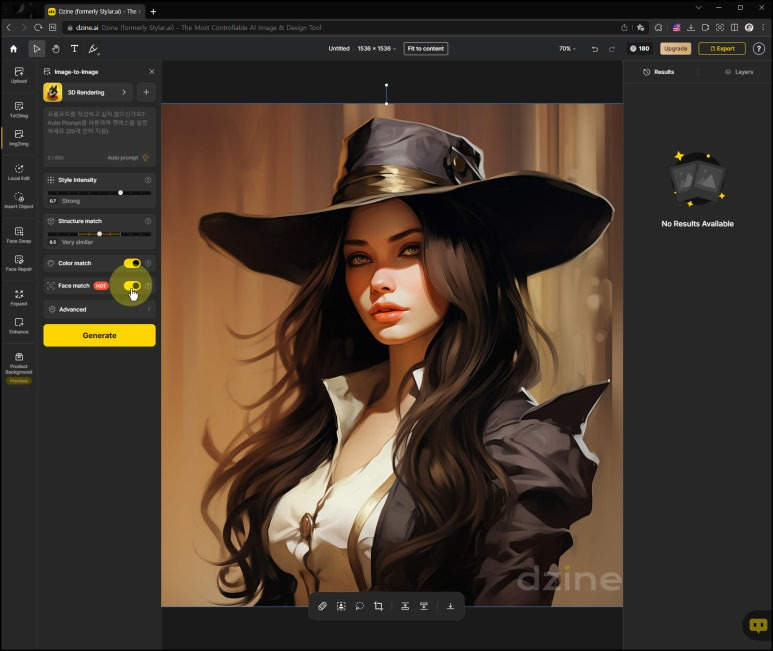Image resolution: width=773 pixels, height=651 pixels.
Task: Click the Untitled project name
Action: [x=339, y=49]
